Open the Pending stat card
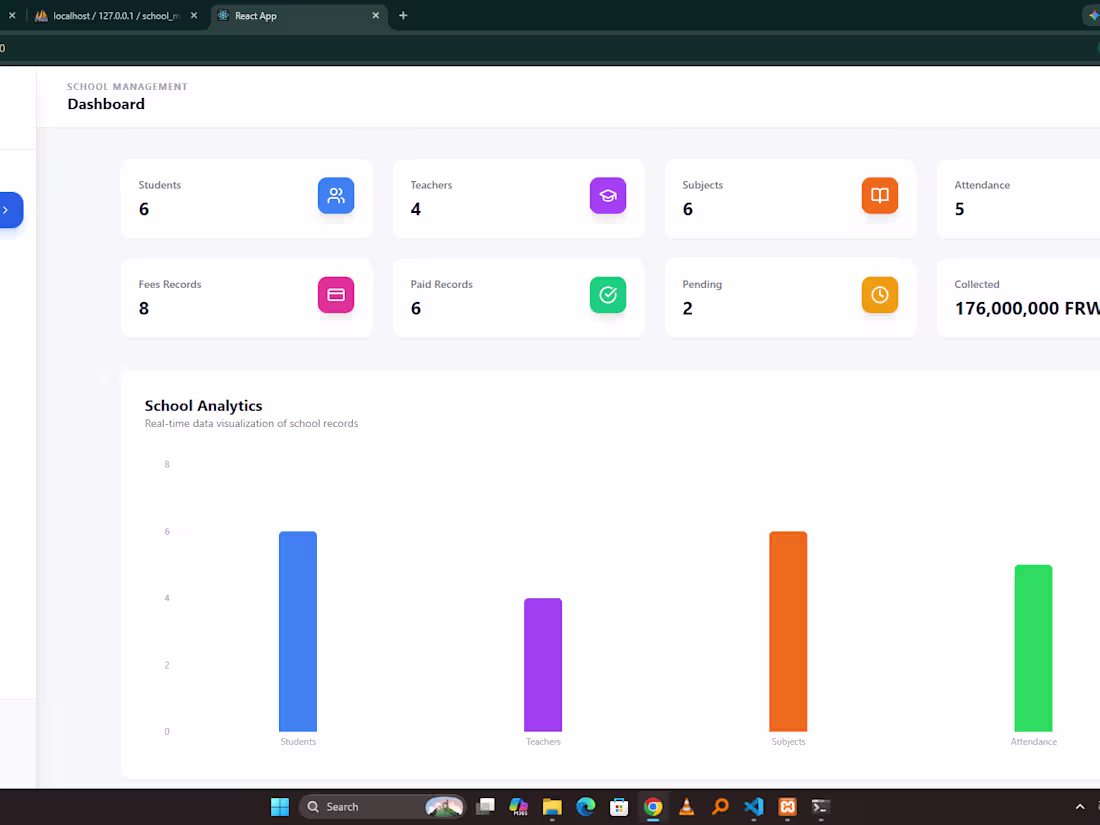Screen dimensions: 1100x825 point(791,298)
